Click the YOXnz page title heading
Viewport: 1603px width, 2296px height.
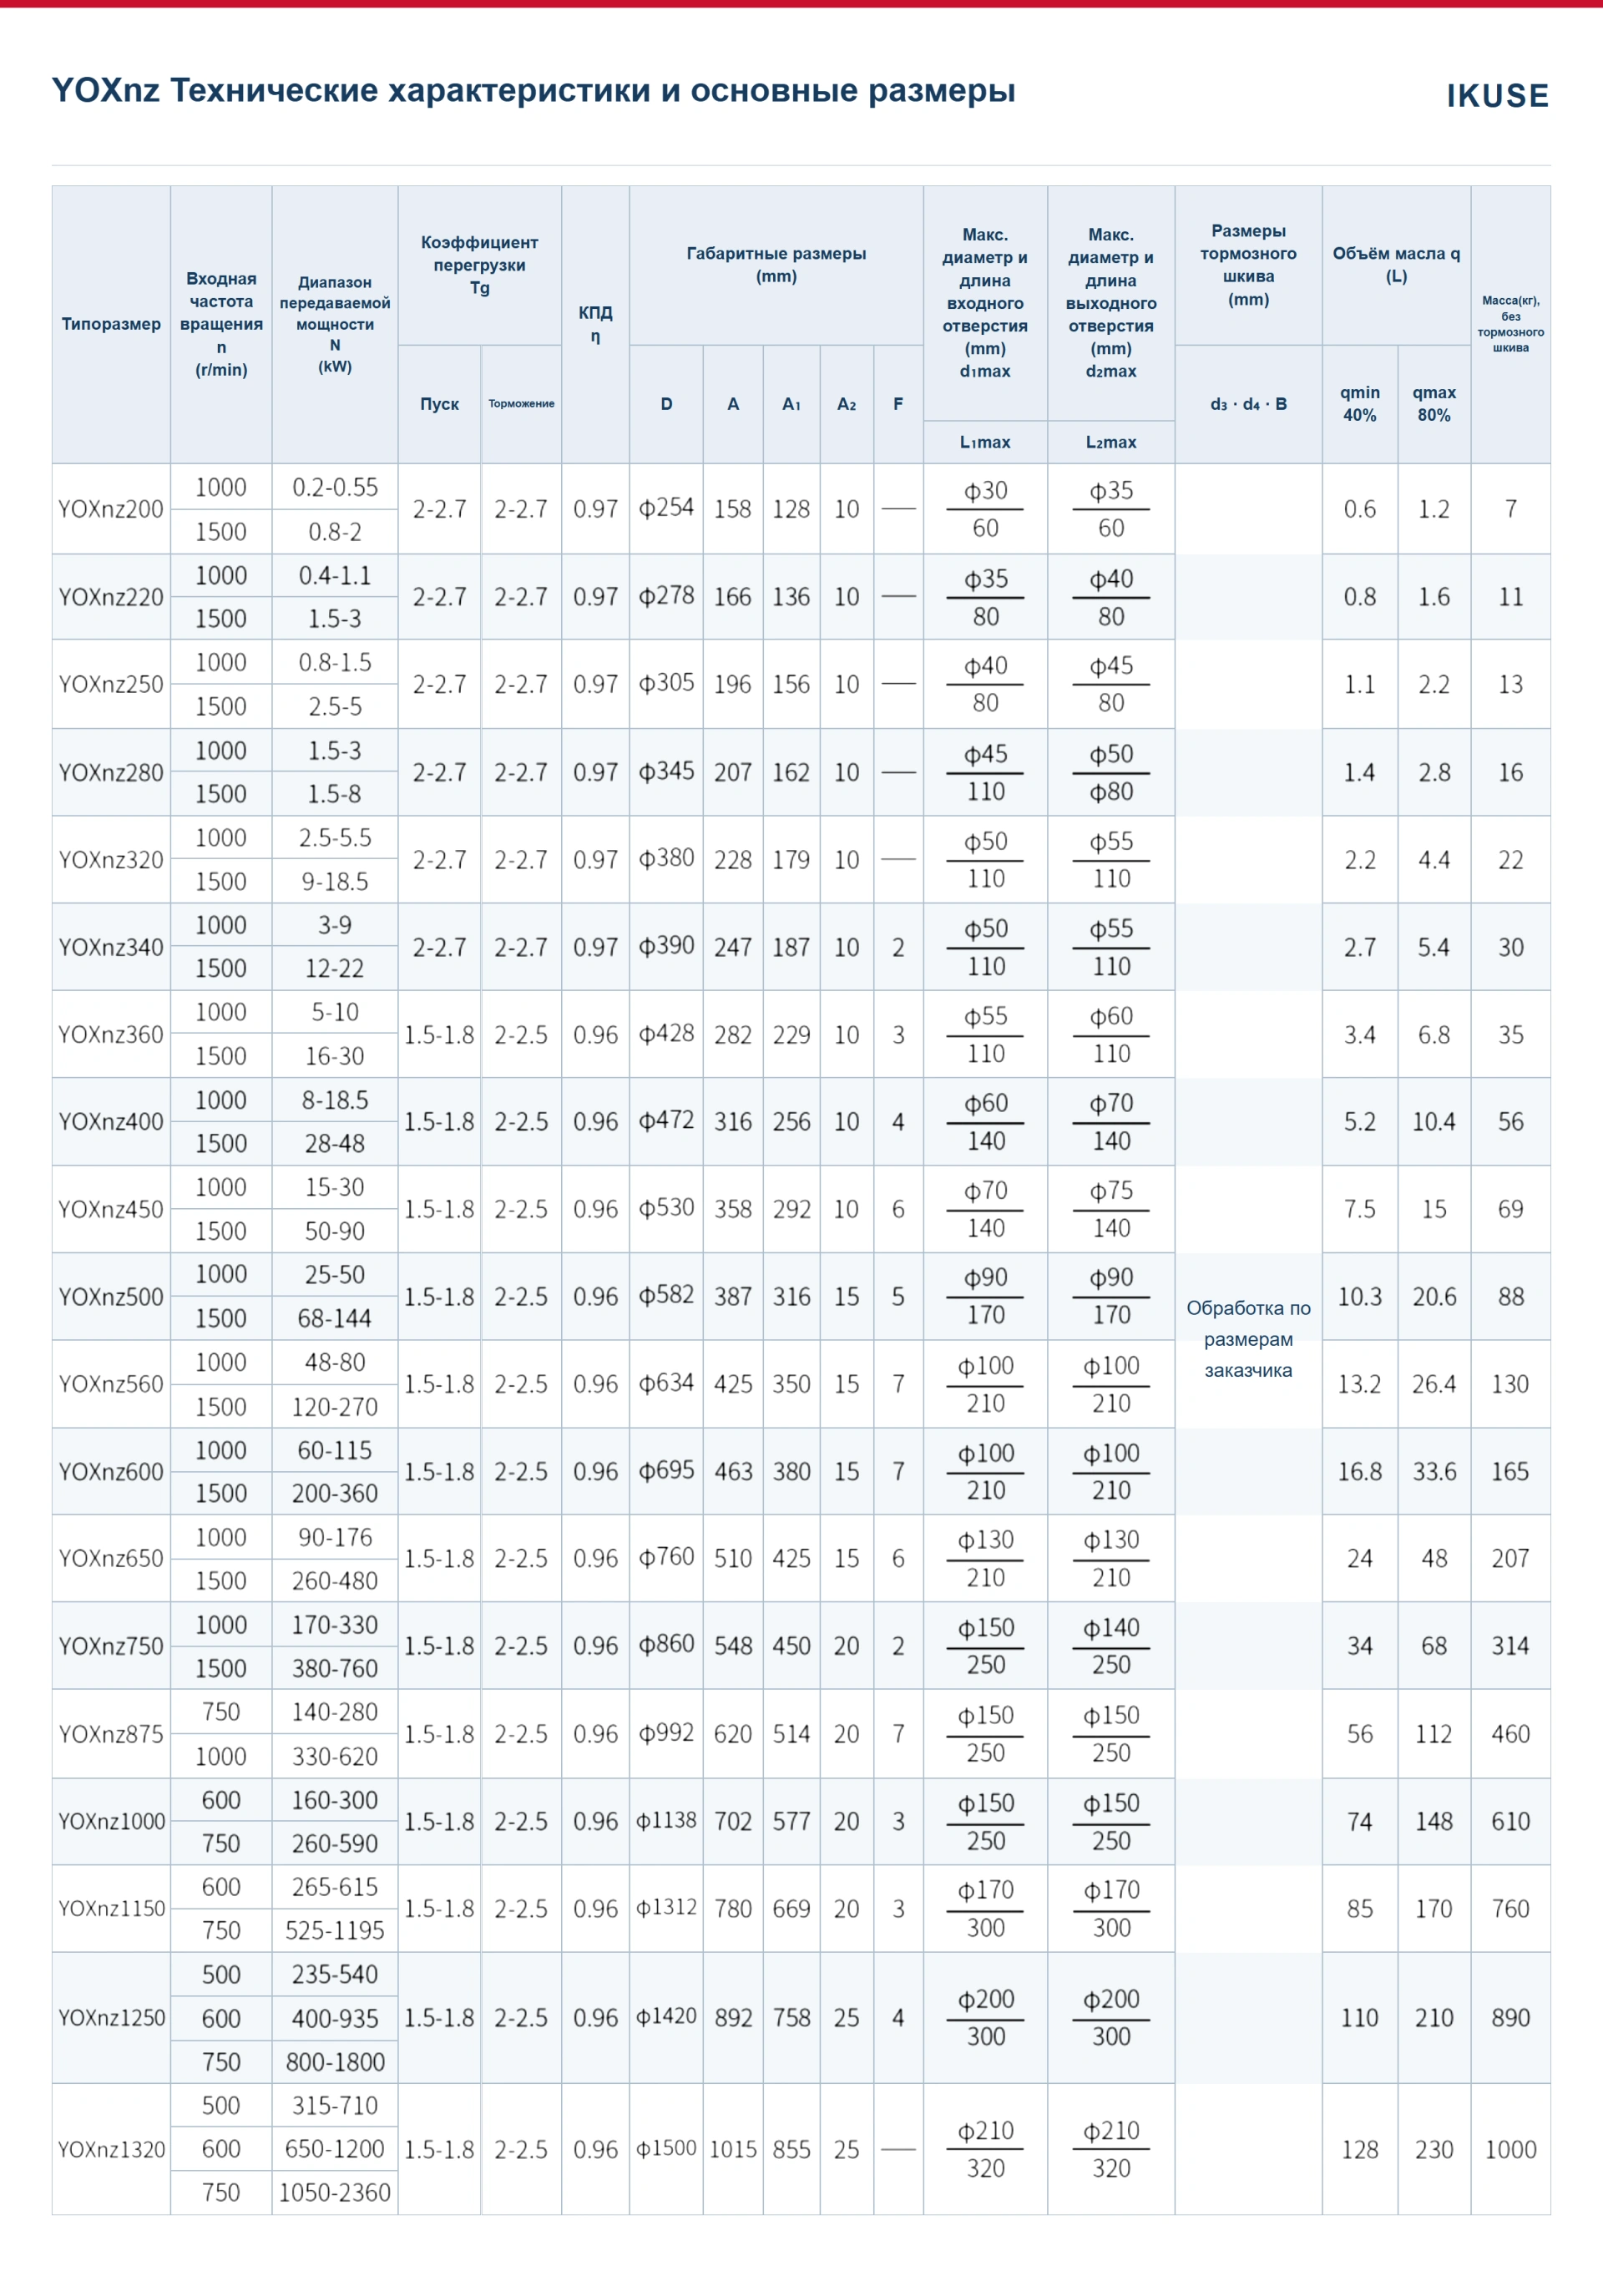533,90
